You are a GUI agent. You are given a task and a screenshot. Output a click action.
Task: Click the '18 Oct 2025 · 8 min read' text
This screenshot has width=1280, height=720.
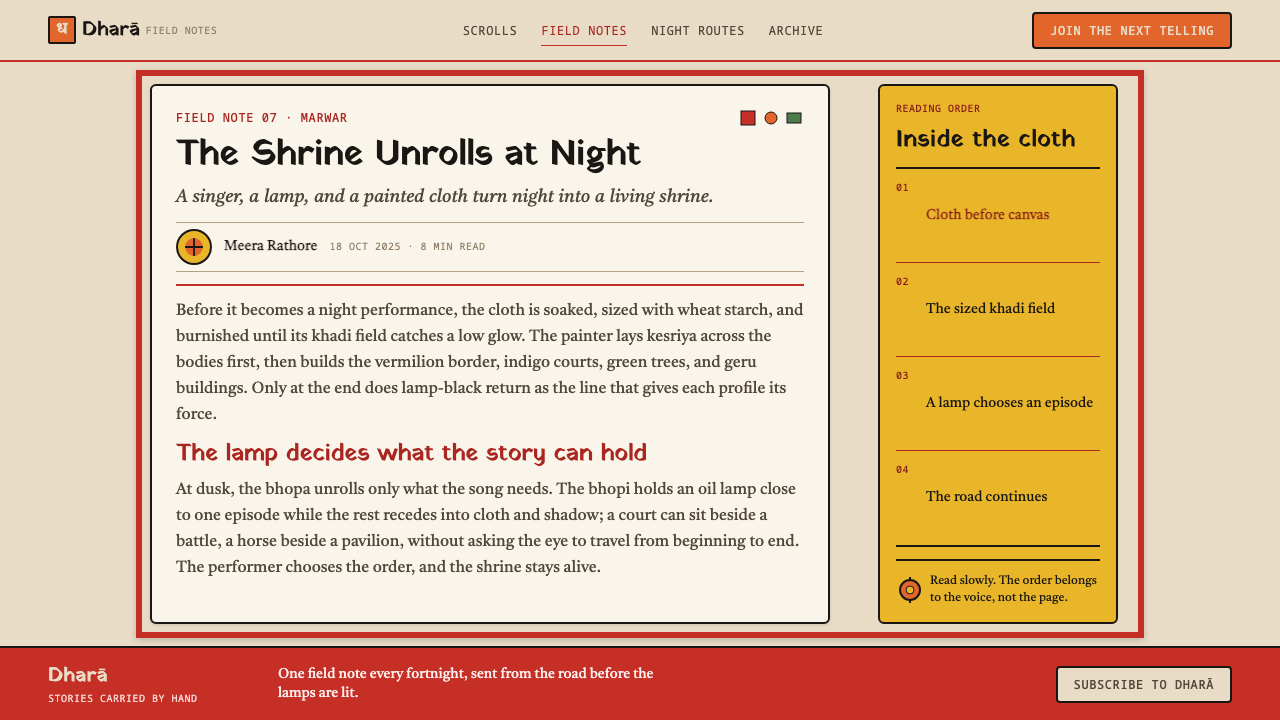(x=407, y=247)
